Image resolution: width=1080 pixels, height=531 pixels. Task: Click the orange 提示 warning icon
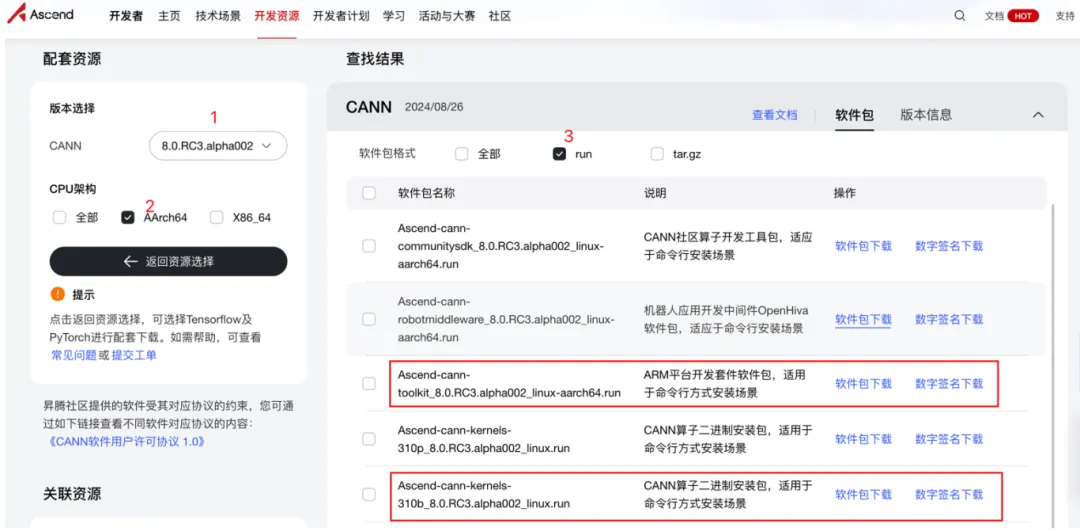57,294
